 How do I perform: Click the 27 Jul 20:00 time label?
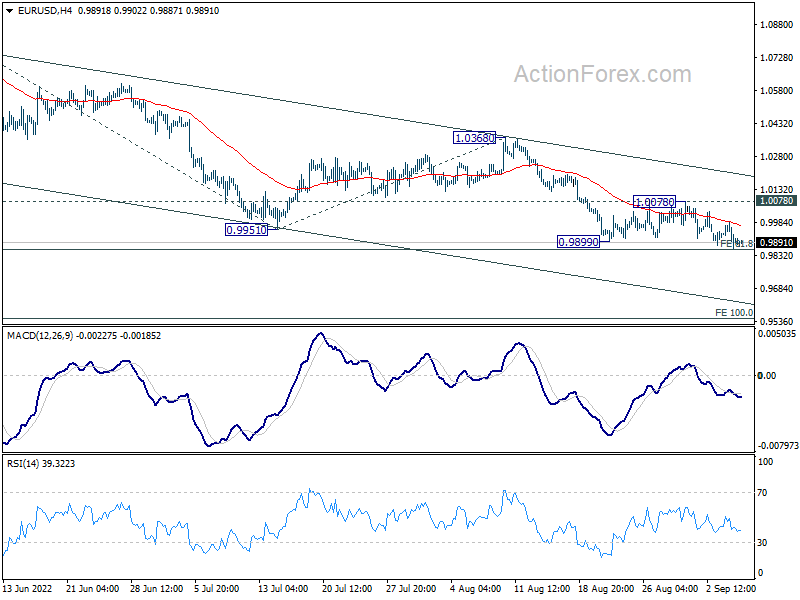click(411, 589)
